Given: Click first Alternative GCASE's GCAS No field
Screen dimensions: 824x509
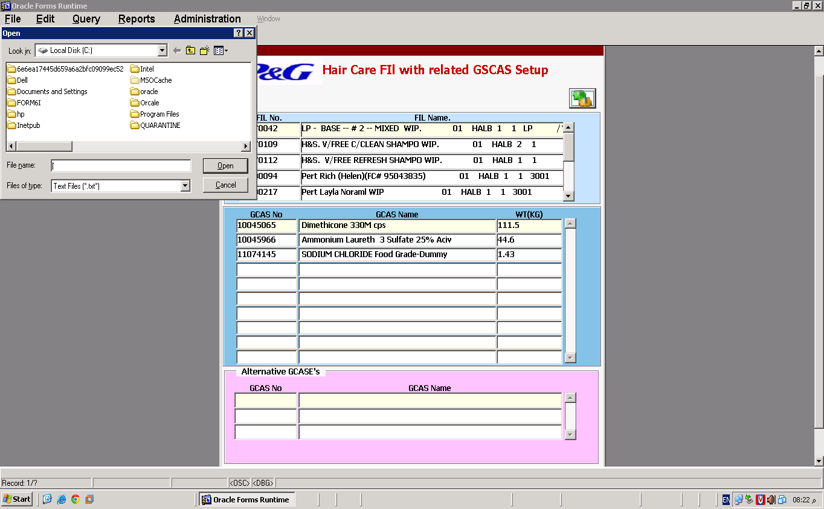Looking at the screenshot, I should tap(266, 401).
